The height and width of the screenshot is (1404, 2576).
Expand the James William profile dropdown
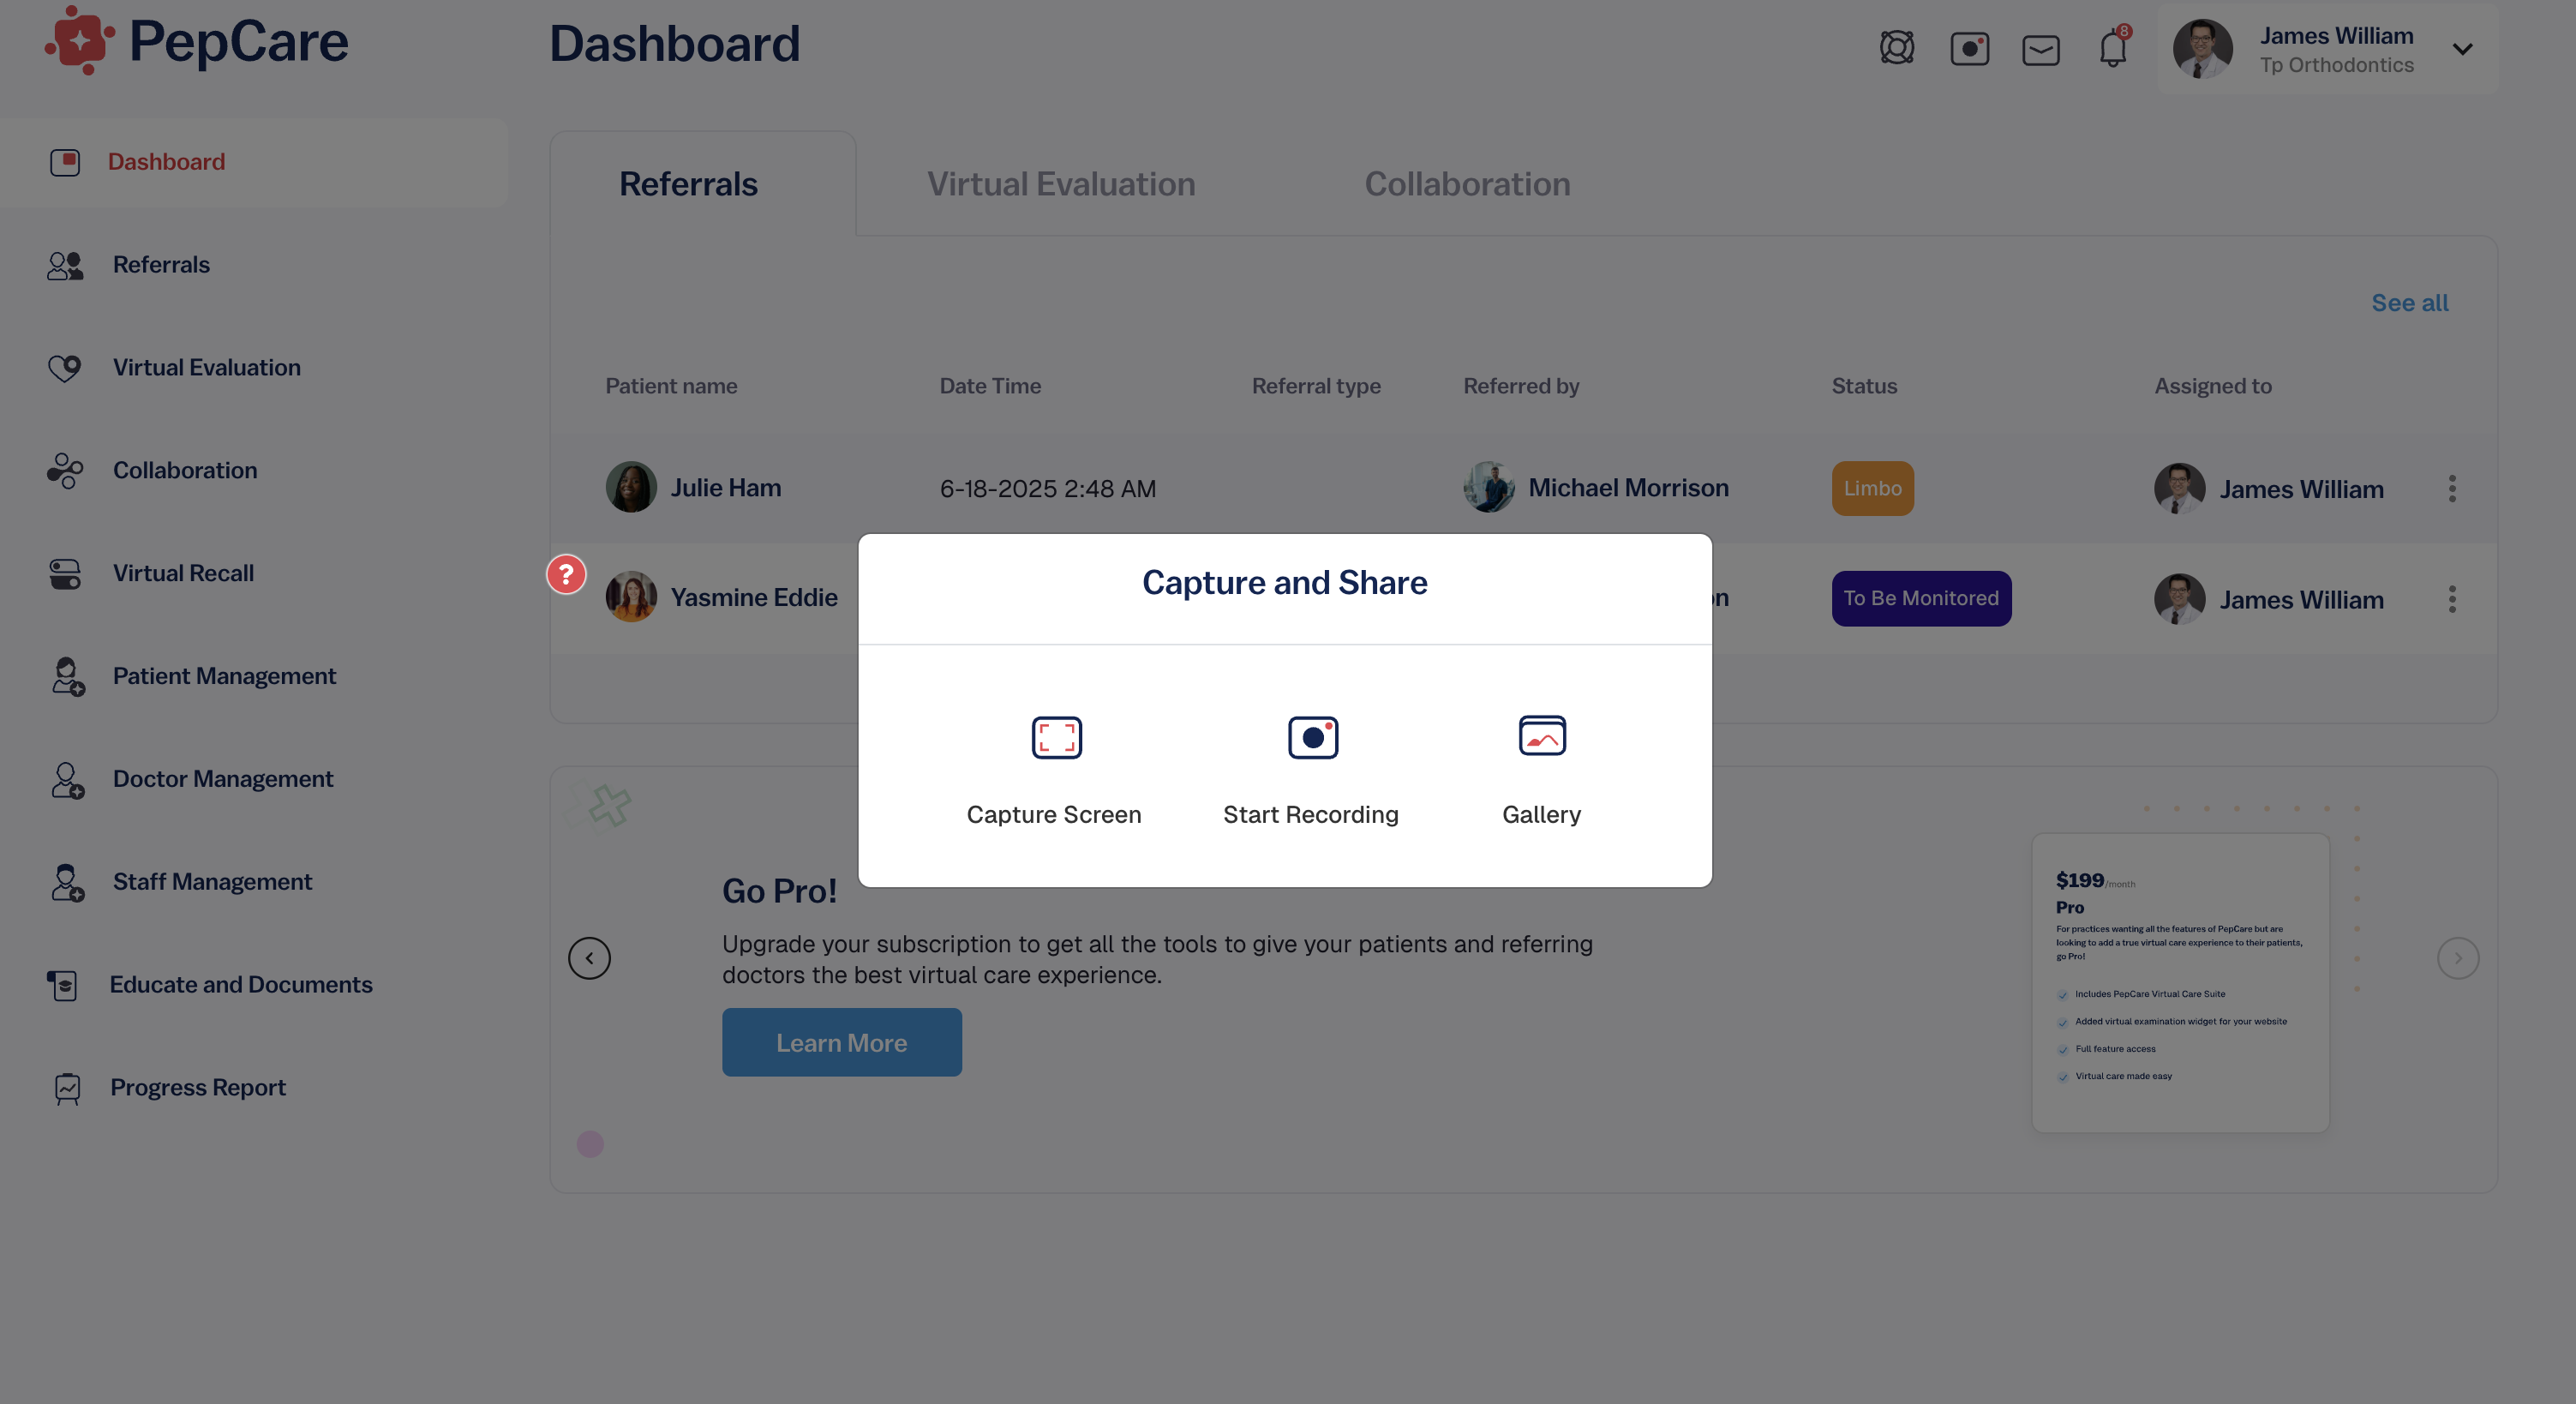(2462, 49)
